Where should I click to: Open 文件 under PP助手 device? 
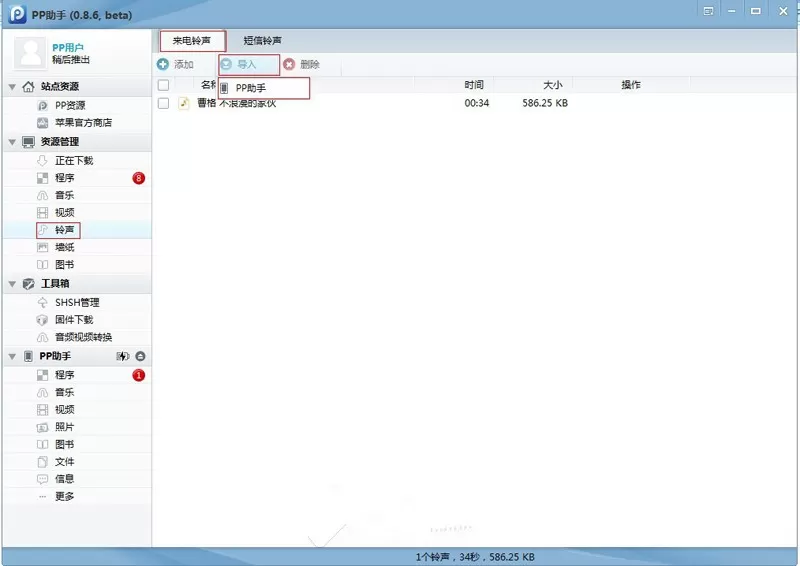[x=64, y=462]
